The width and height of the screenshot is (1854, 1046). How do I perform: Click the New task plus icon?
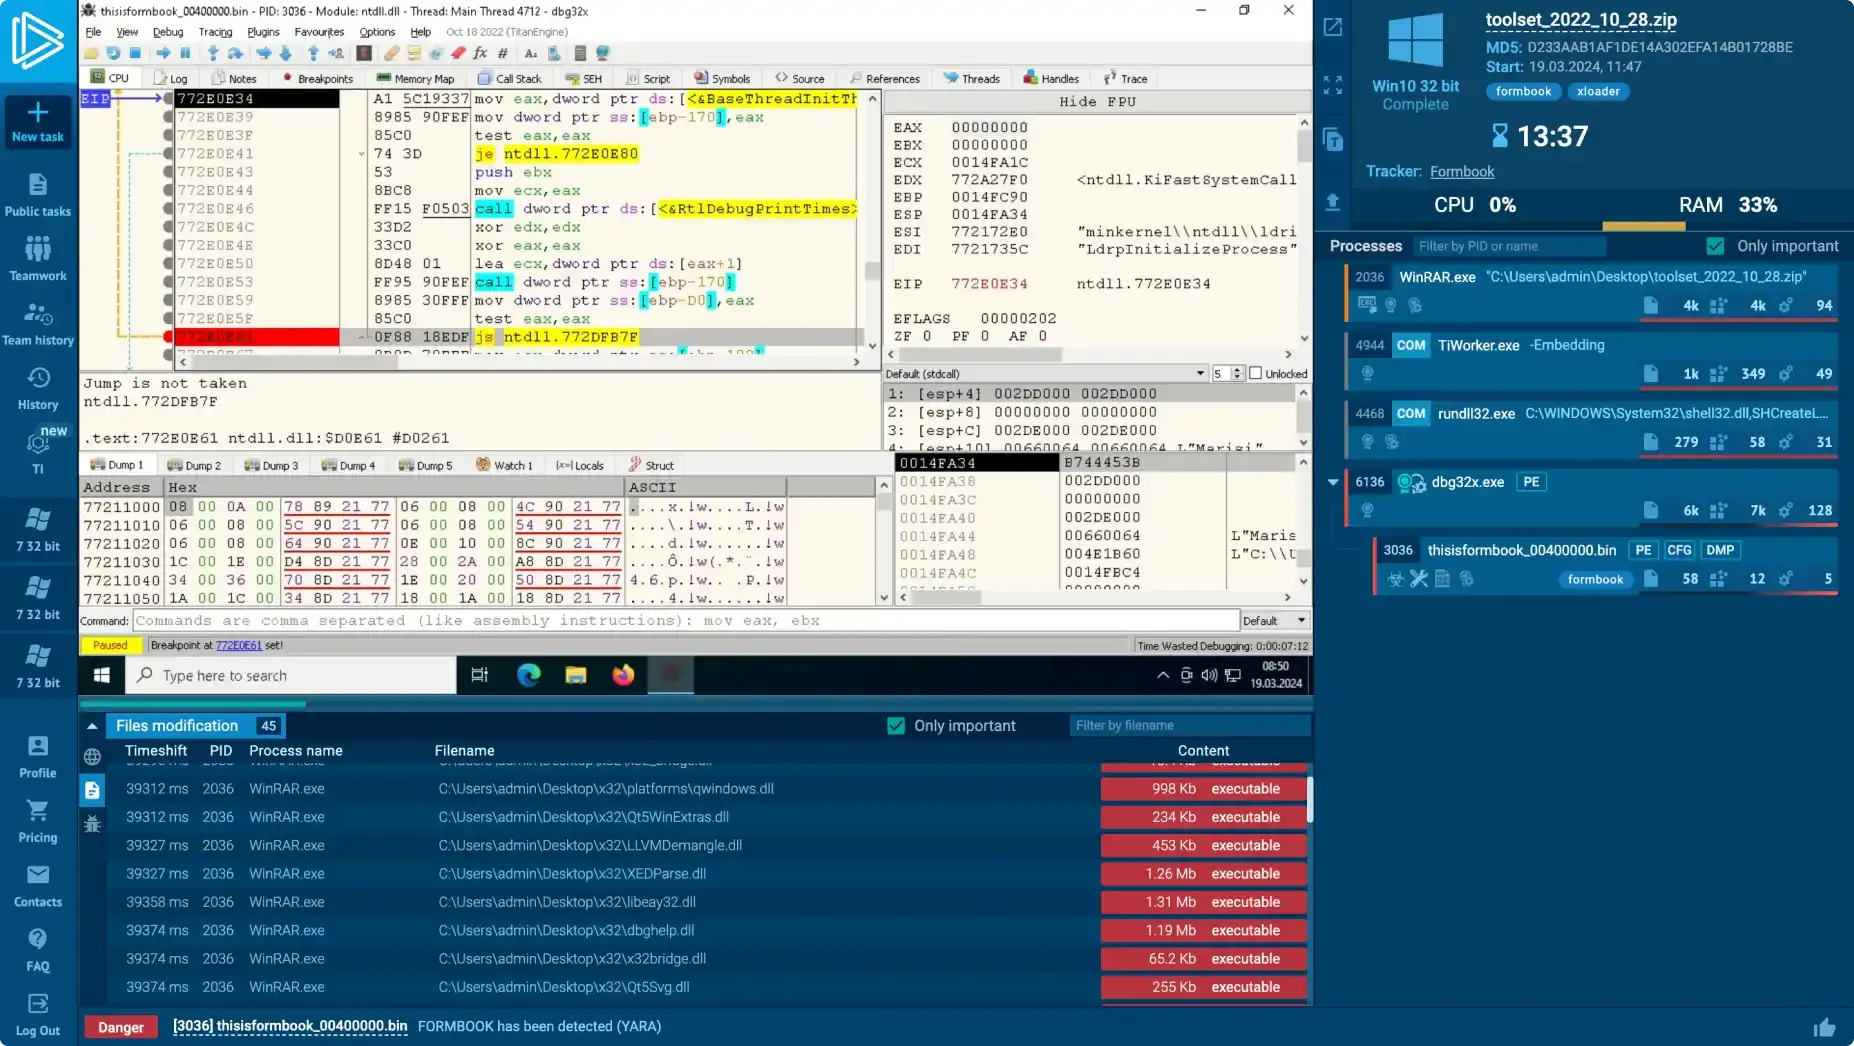pos(38,112)
